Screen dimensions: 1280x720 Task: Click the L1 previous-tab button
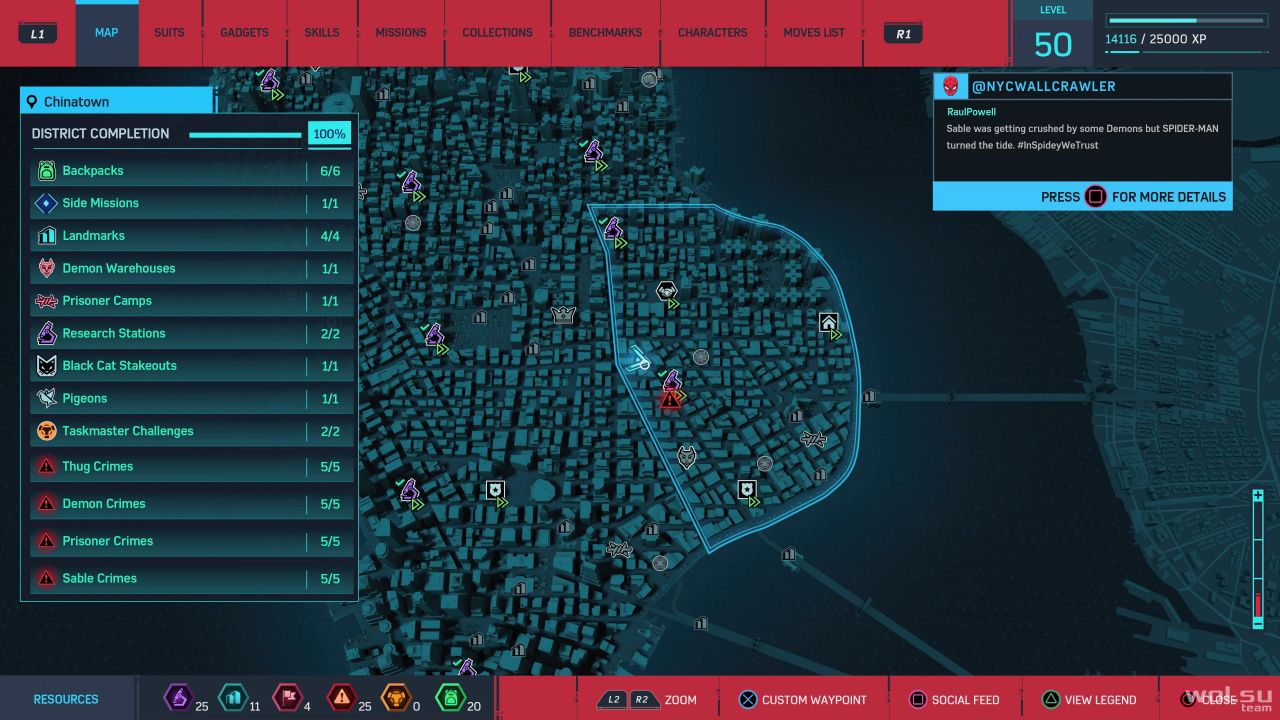pos(38,34)
